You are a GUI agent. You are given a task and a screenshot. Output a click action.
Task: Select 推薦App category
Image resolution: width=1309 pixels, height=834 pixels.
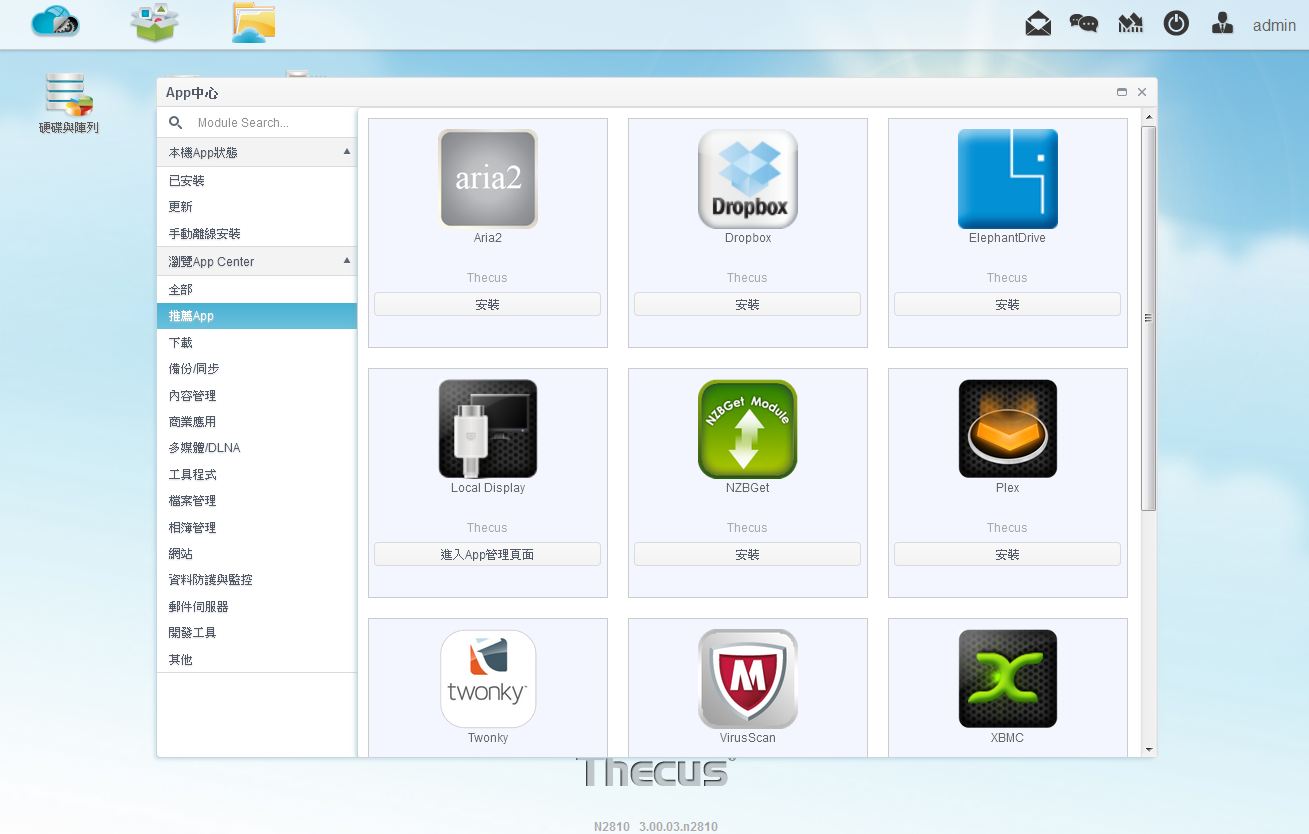coord(257,316)
